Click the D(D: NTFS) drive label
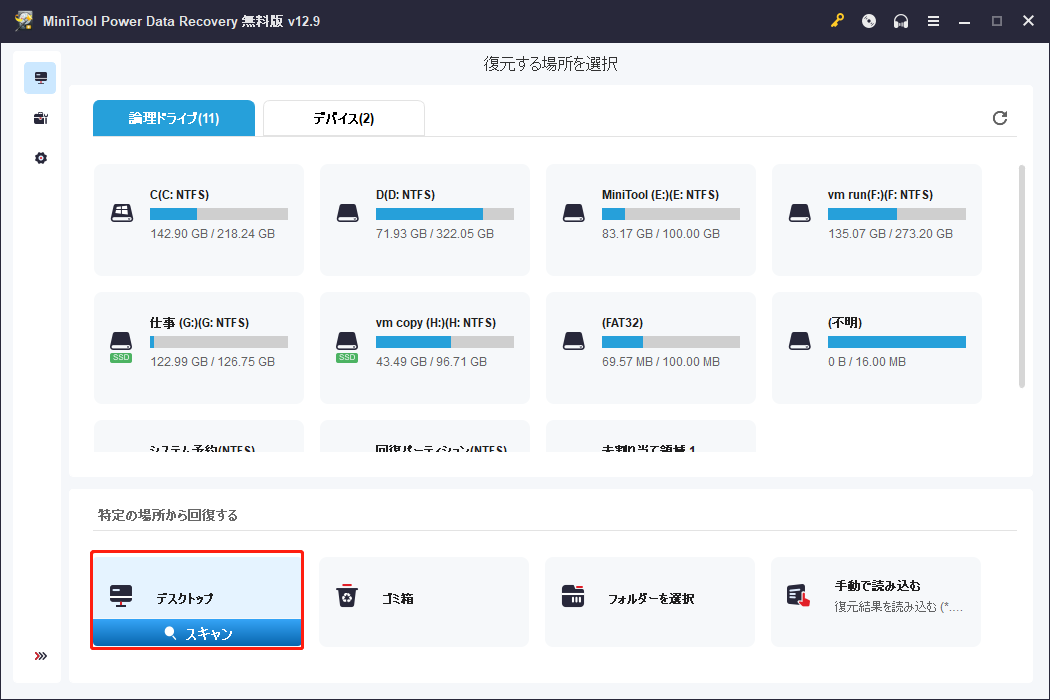The height and width of the screenshot is (700, 1050). coord(405,194)
